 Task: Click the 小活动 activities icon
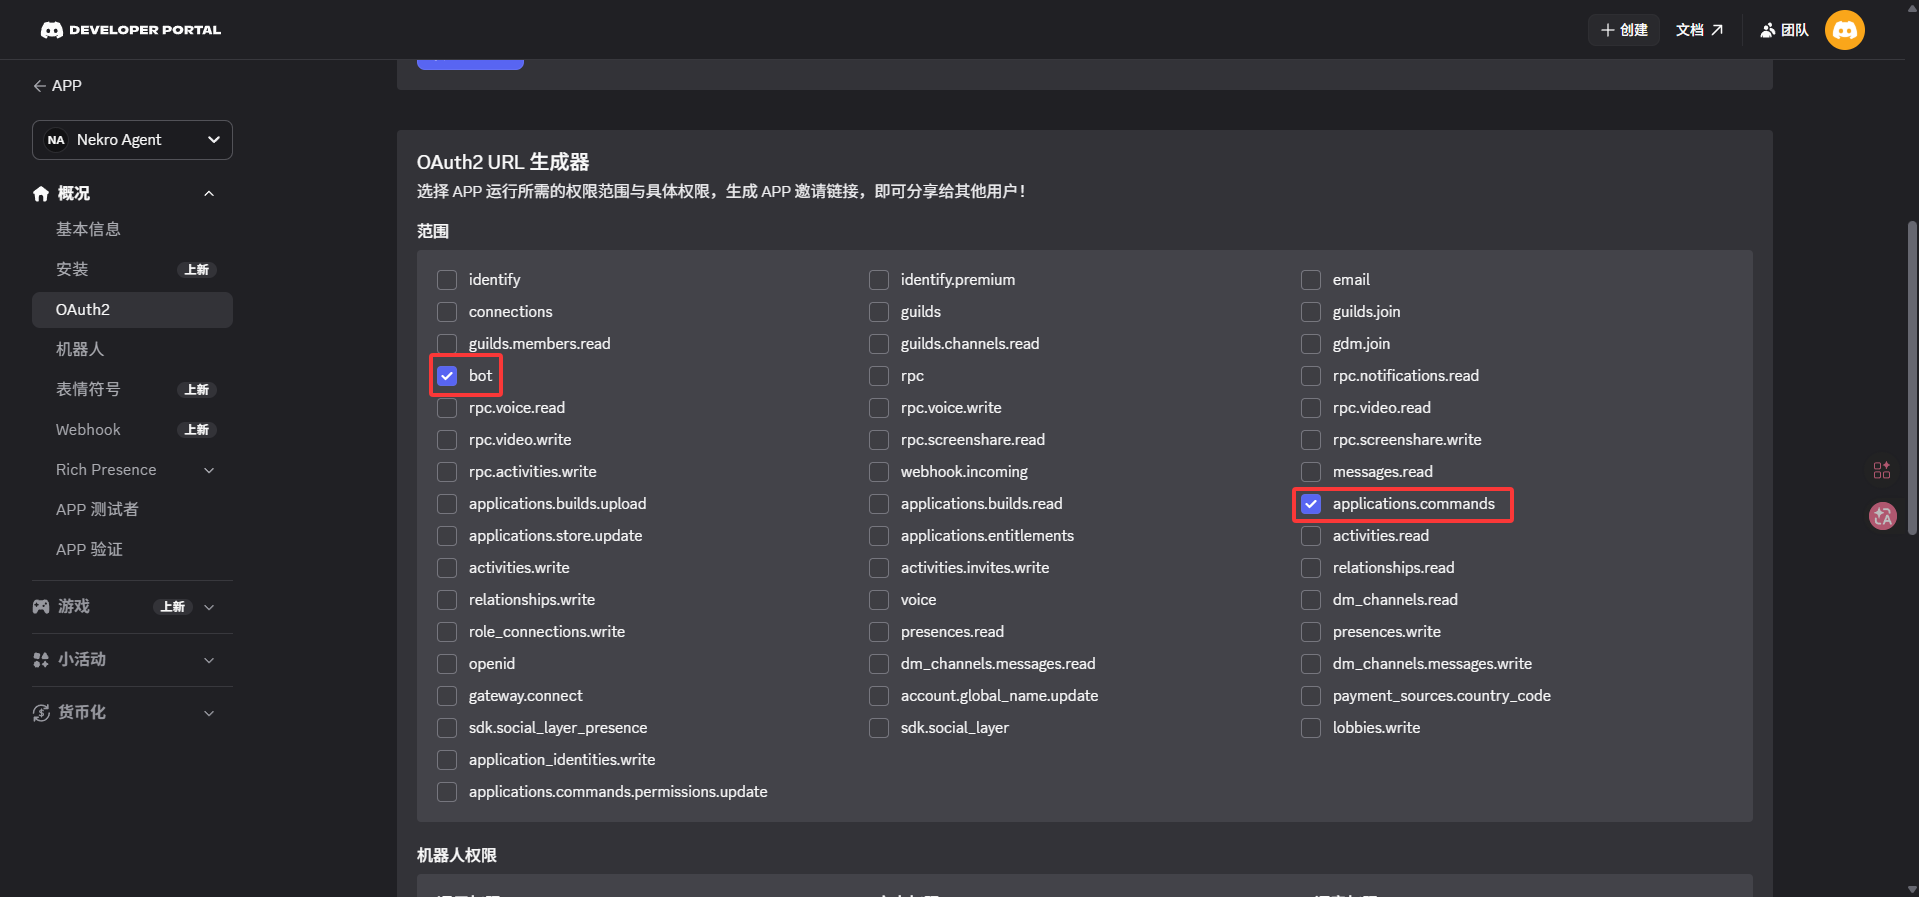tap(41, 660)
